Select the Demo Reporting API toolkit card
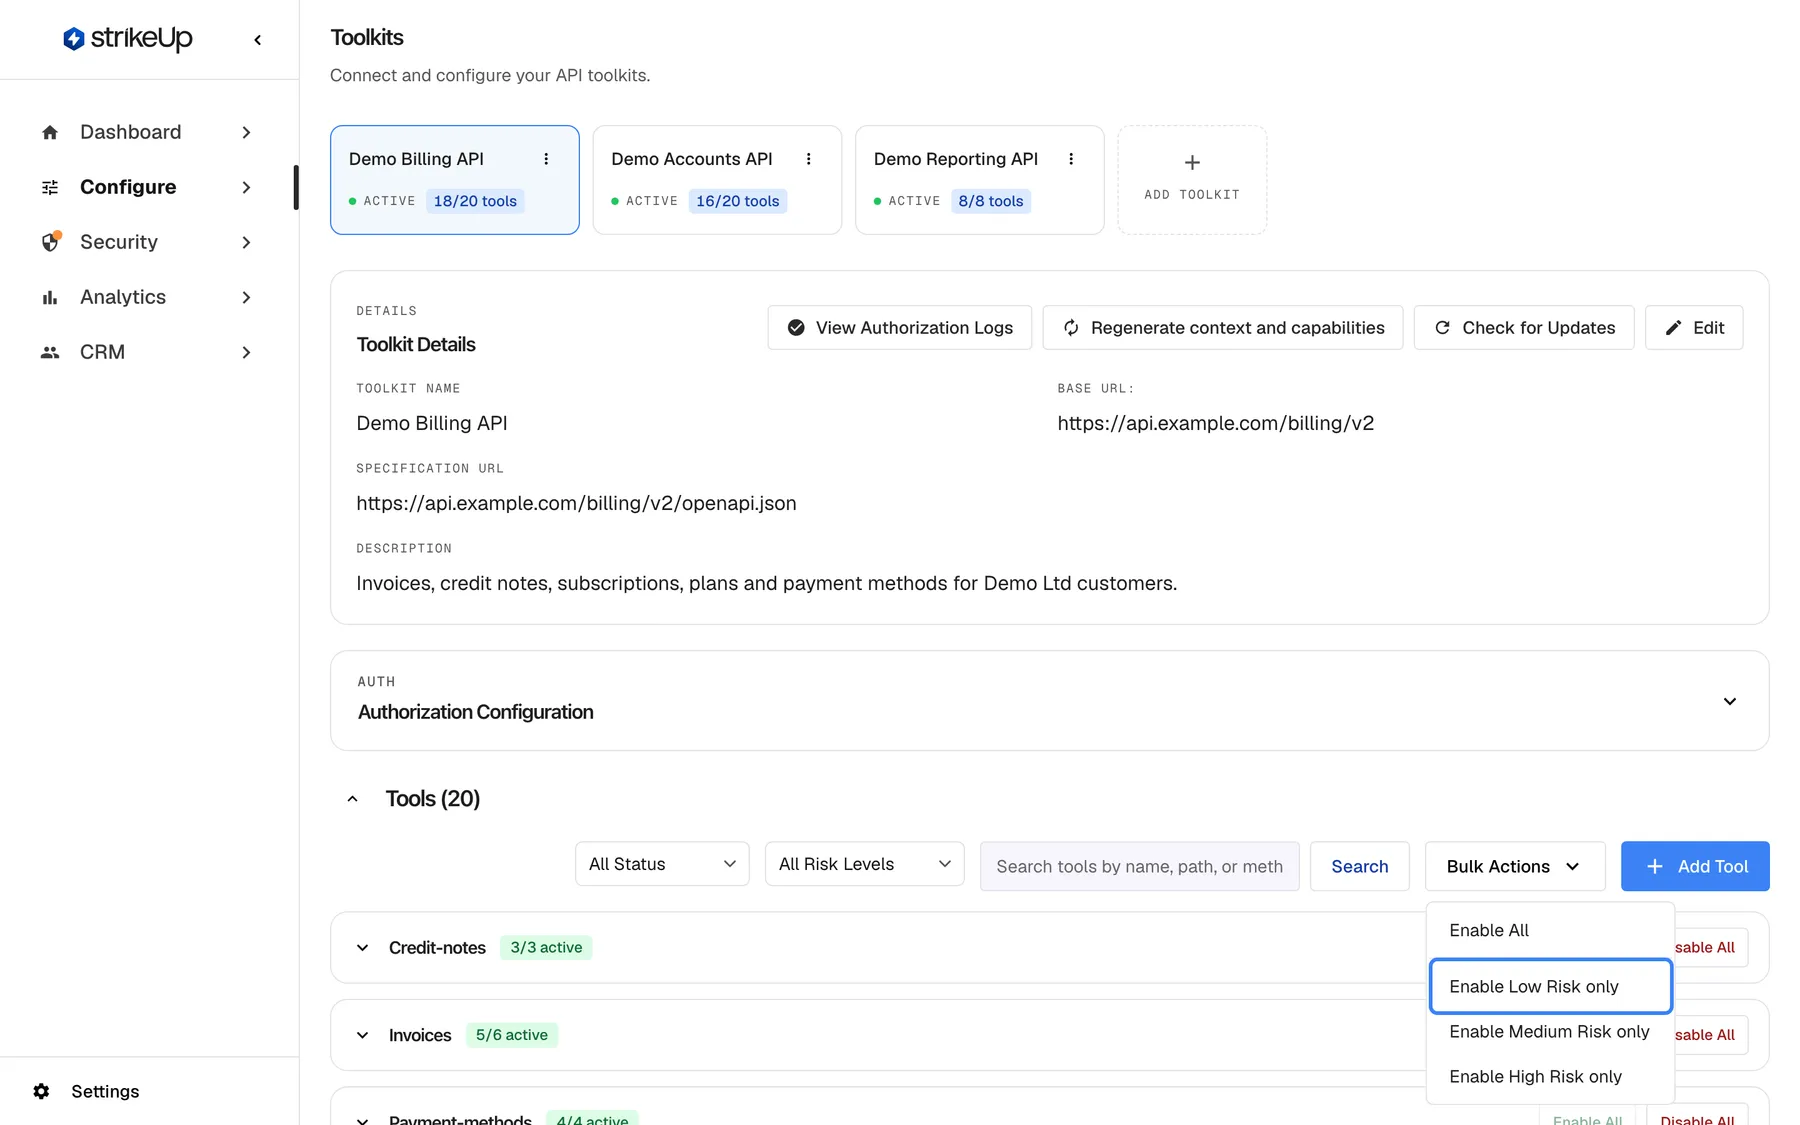The height and width of the screenshot is (1125, 1800). click(980, 180)
